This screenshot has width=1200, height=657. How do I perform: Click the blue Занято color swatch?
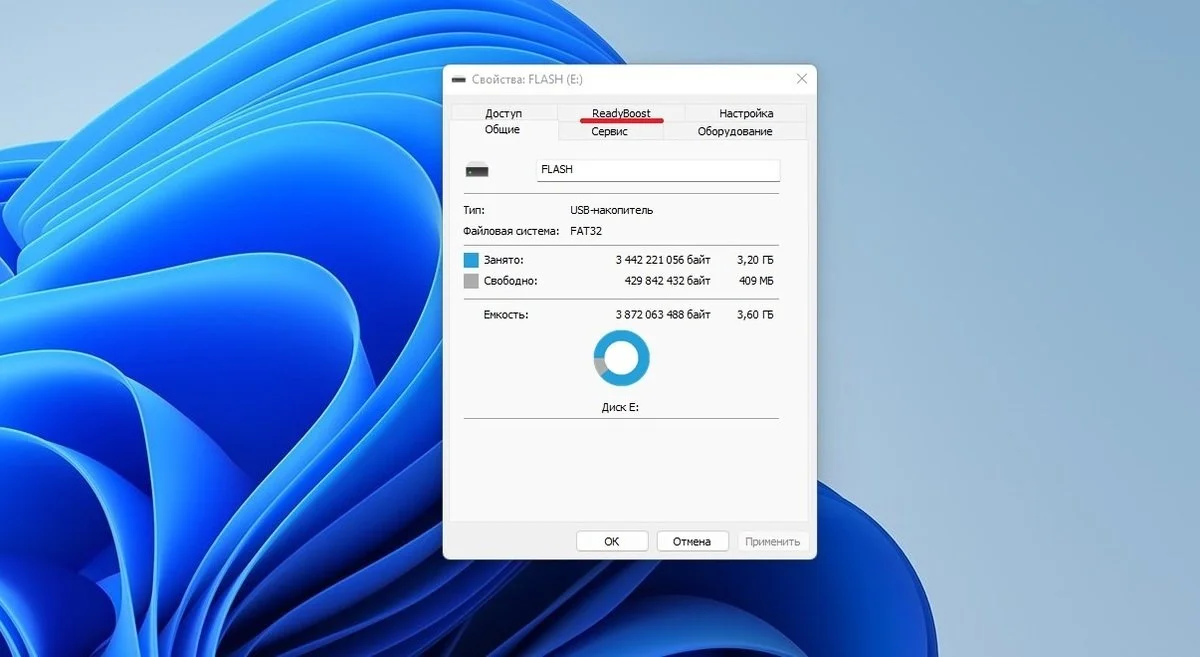[x=471, y=260]
